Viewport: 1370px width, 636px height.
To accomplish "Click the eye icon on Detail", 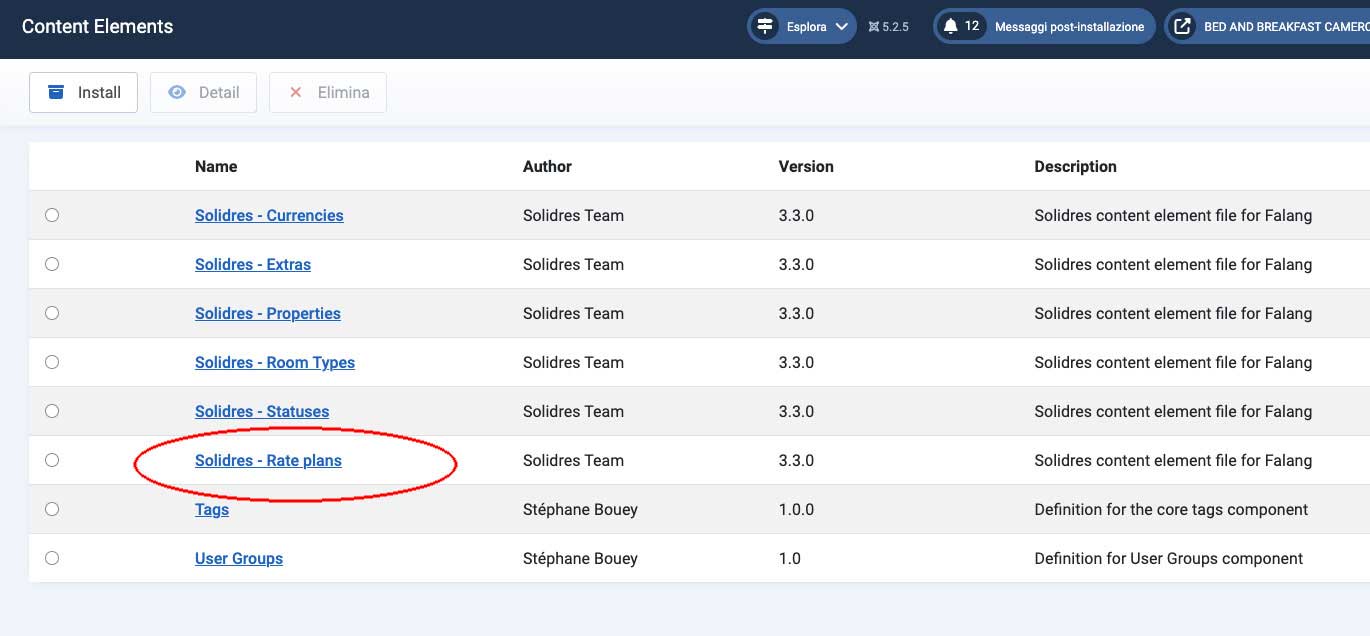I will [x=177, y=92].
